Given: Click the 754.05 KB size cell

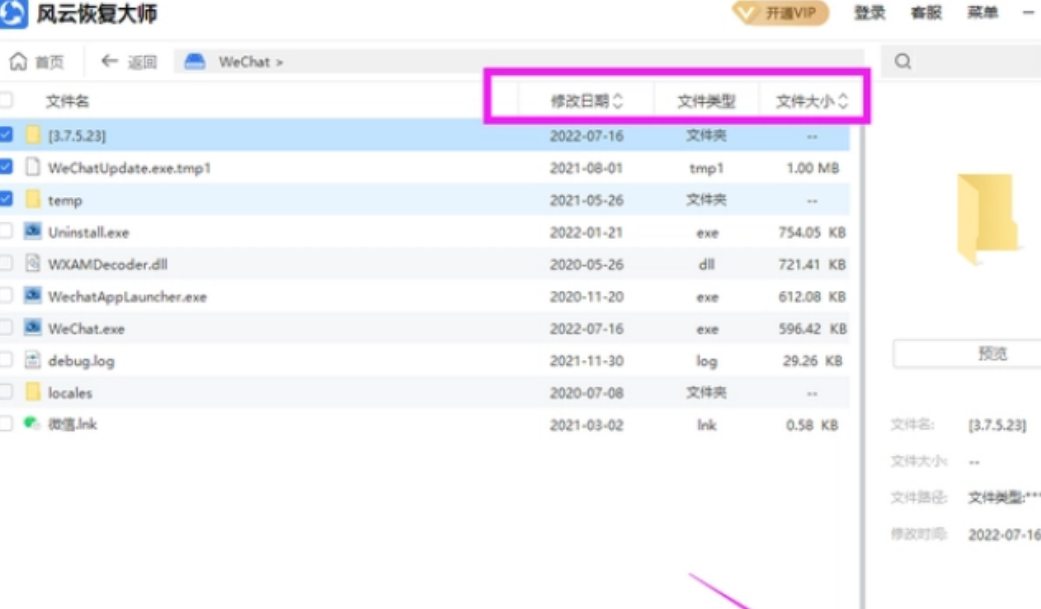Looking at the screenshot, I should click(x=812, y=232).
